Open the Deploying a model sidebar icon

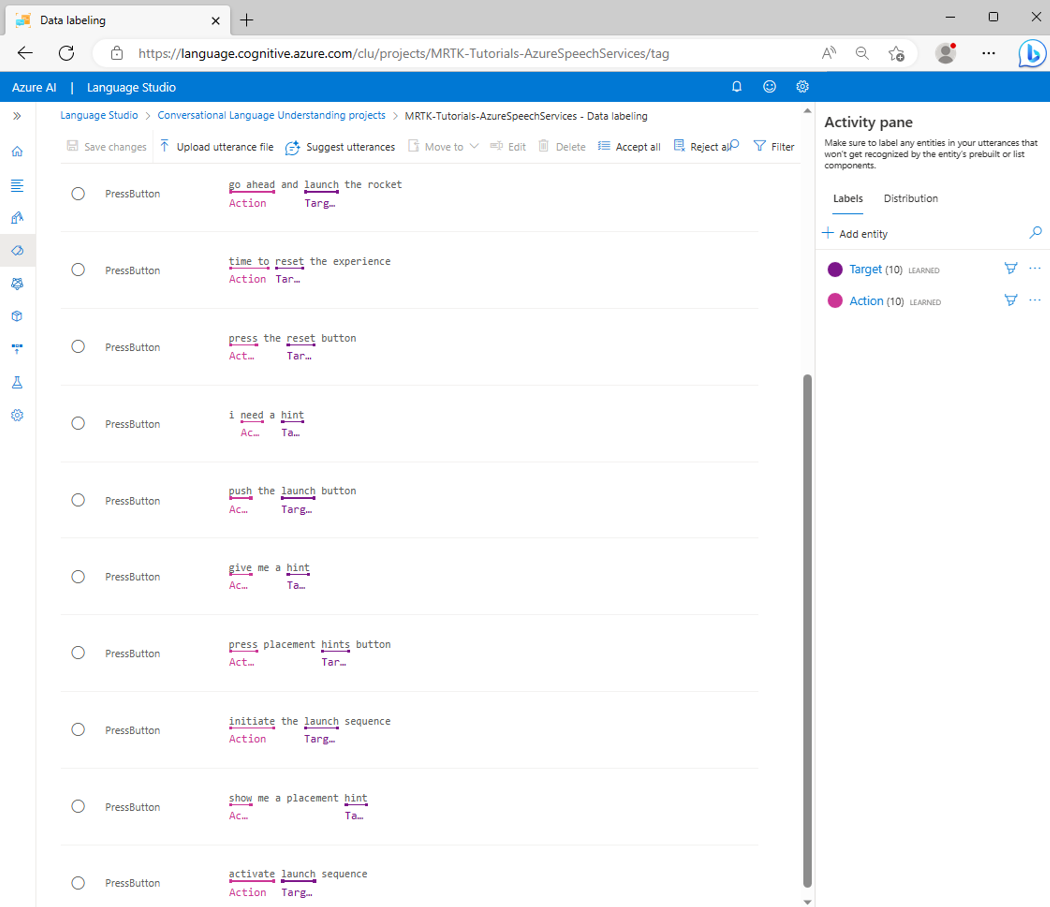[17, 348]
